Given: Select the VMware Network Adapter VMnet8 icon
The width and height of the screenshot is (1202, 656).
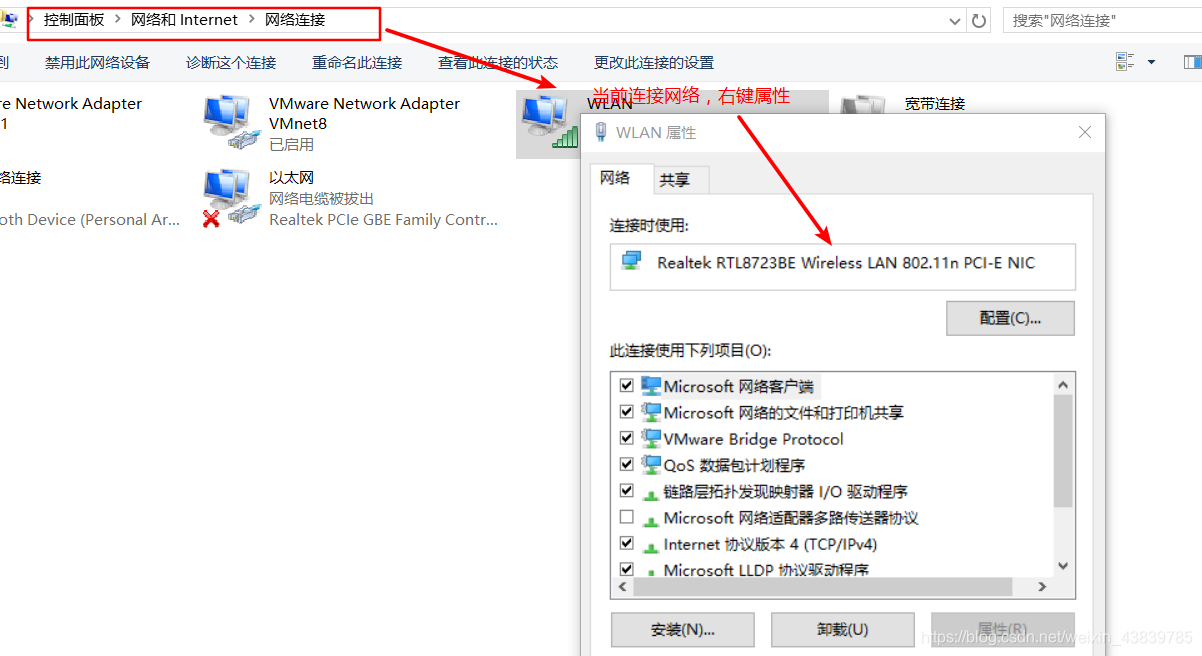Looking at the screenshot, I should [227, 122].
